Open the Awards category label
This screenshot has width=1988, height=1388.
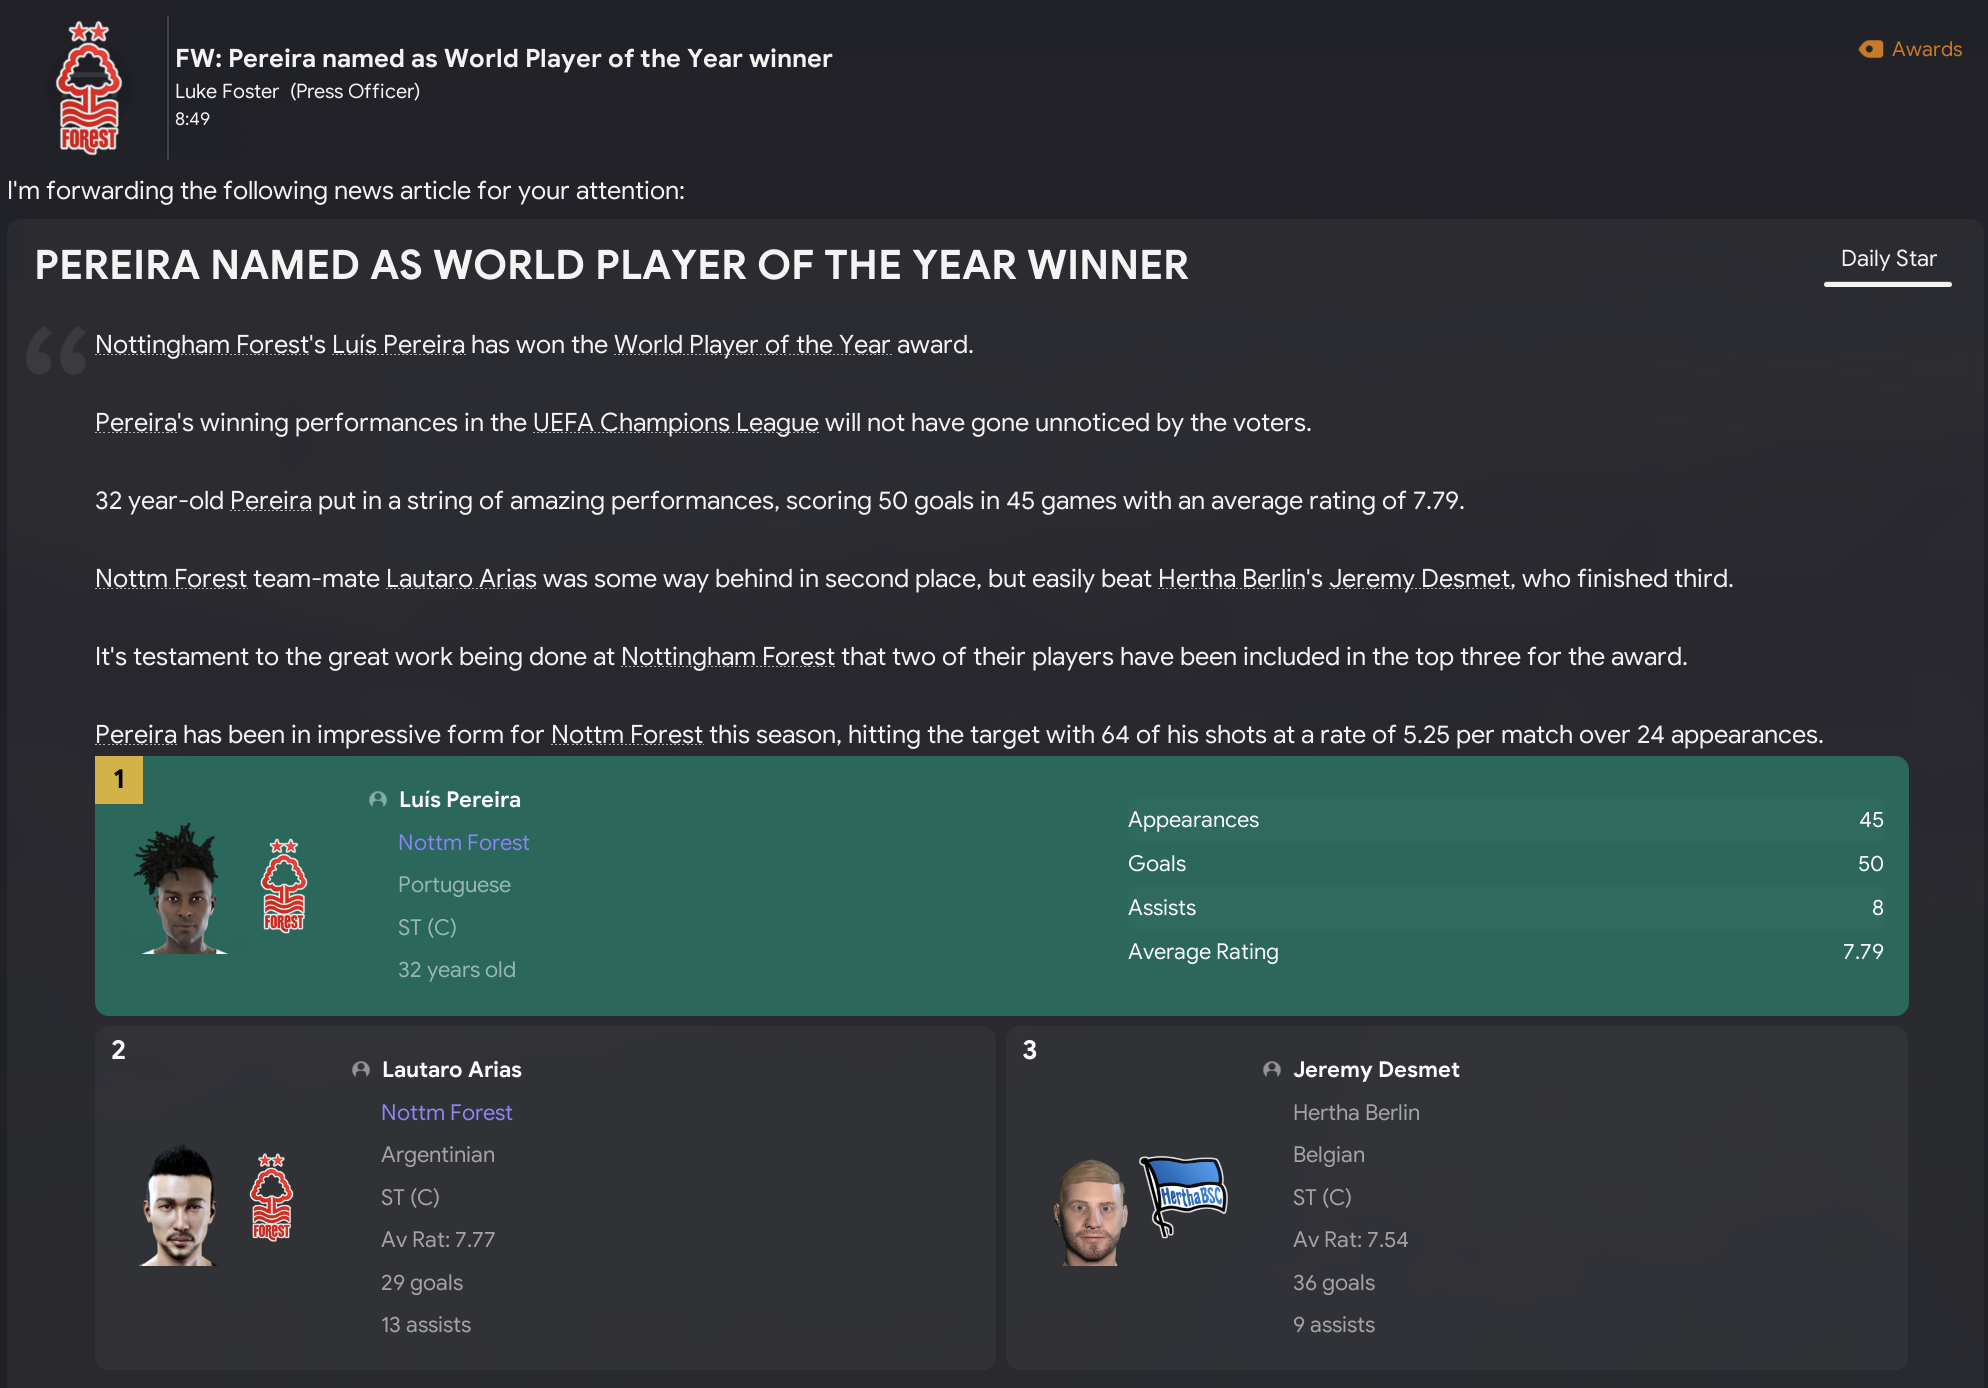[x=1926, y=49]
